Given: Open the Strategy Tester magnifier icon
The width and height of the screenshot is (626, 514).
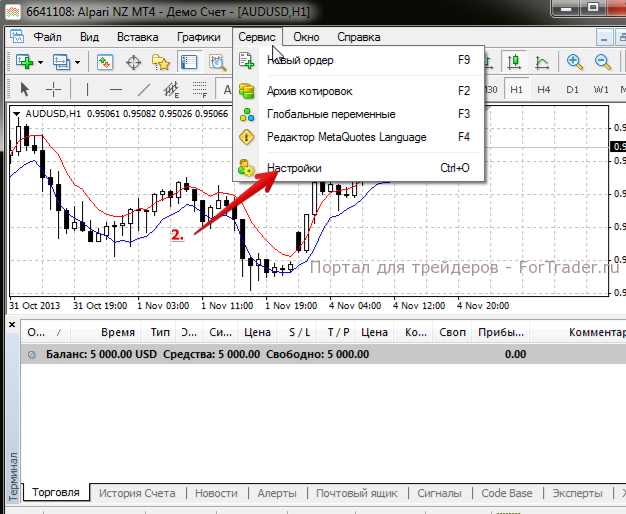Looking at the screenshot, I should pos(218,63).
